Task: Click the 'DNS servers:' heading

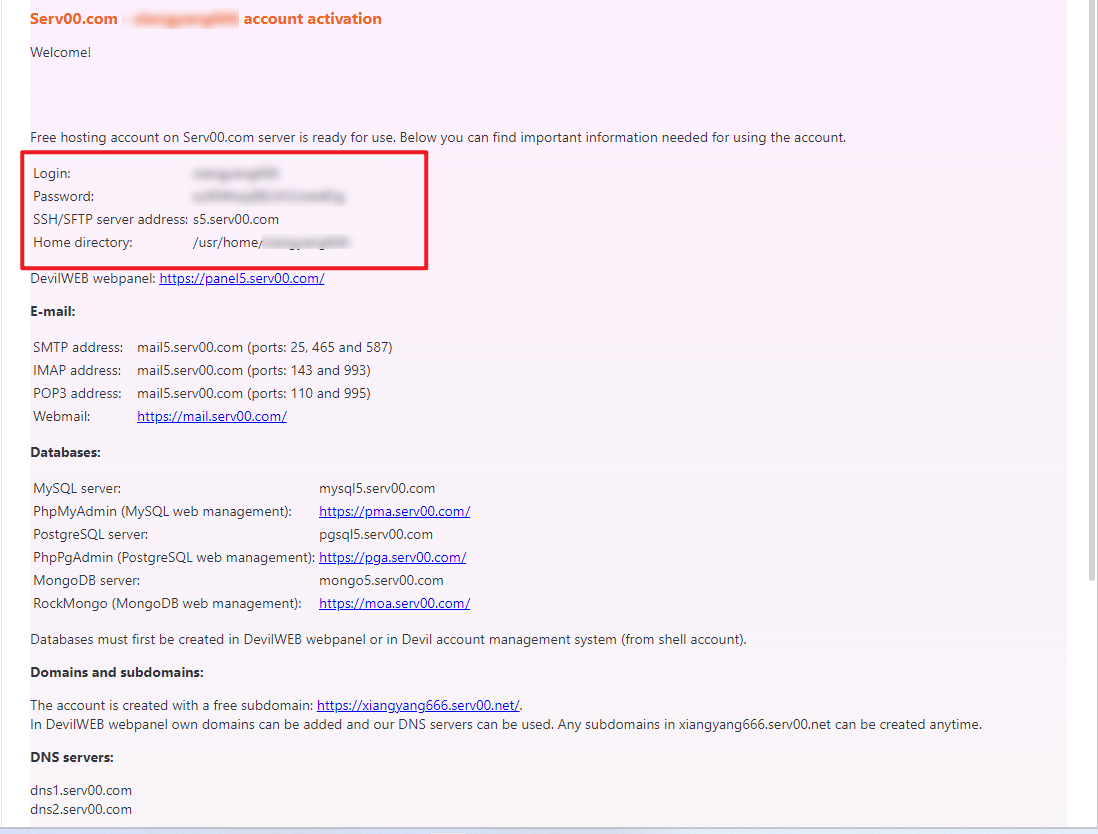Action: pyautogui.click(x=71, y=758)
